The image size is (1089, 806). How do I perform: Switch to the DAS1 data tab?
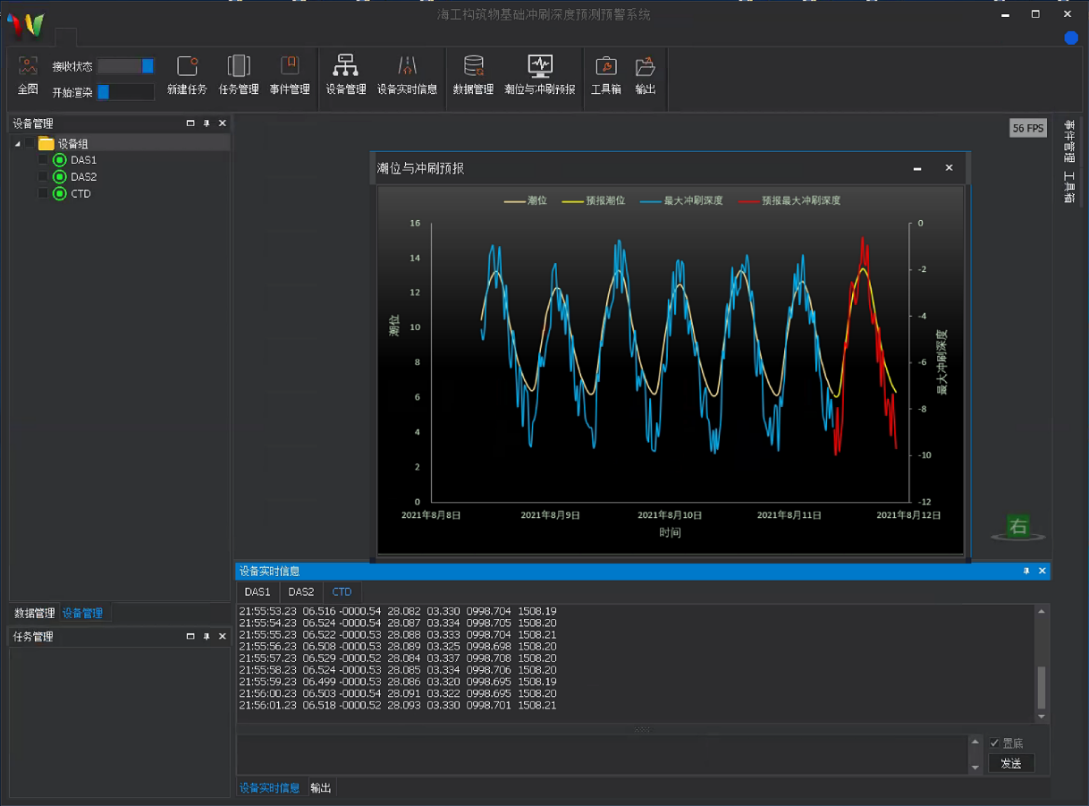point(257,592)
